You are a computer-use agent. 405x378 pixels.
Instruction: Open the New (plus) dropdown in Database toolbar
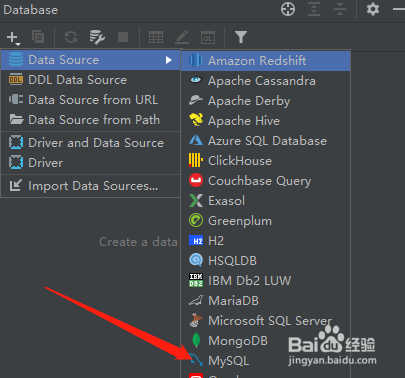13,37
